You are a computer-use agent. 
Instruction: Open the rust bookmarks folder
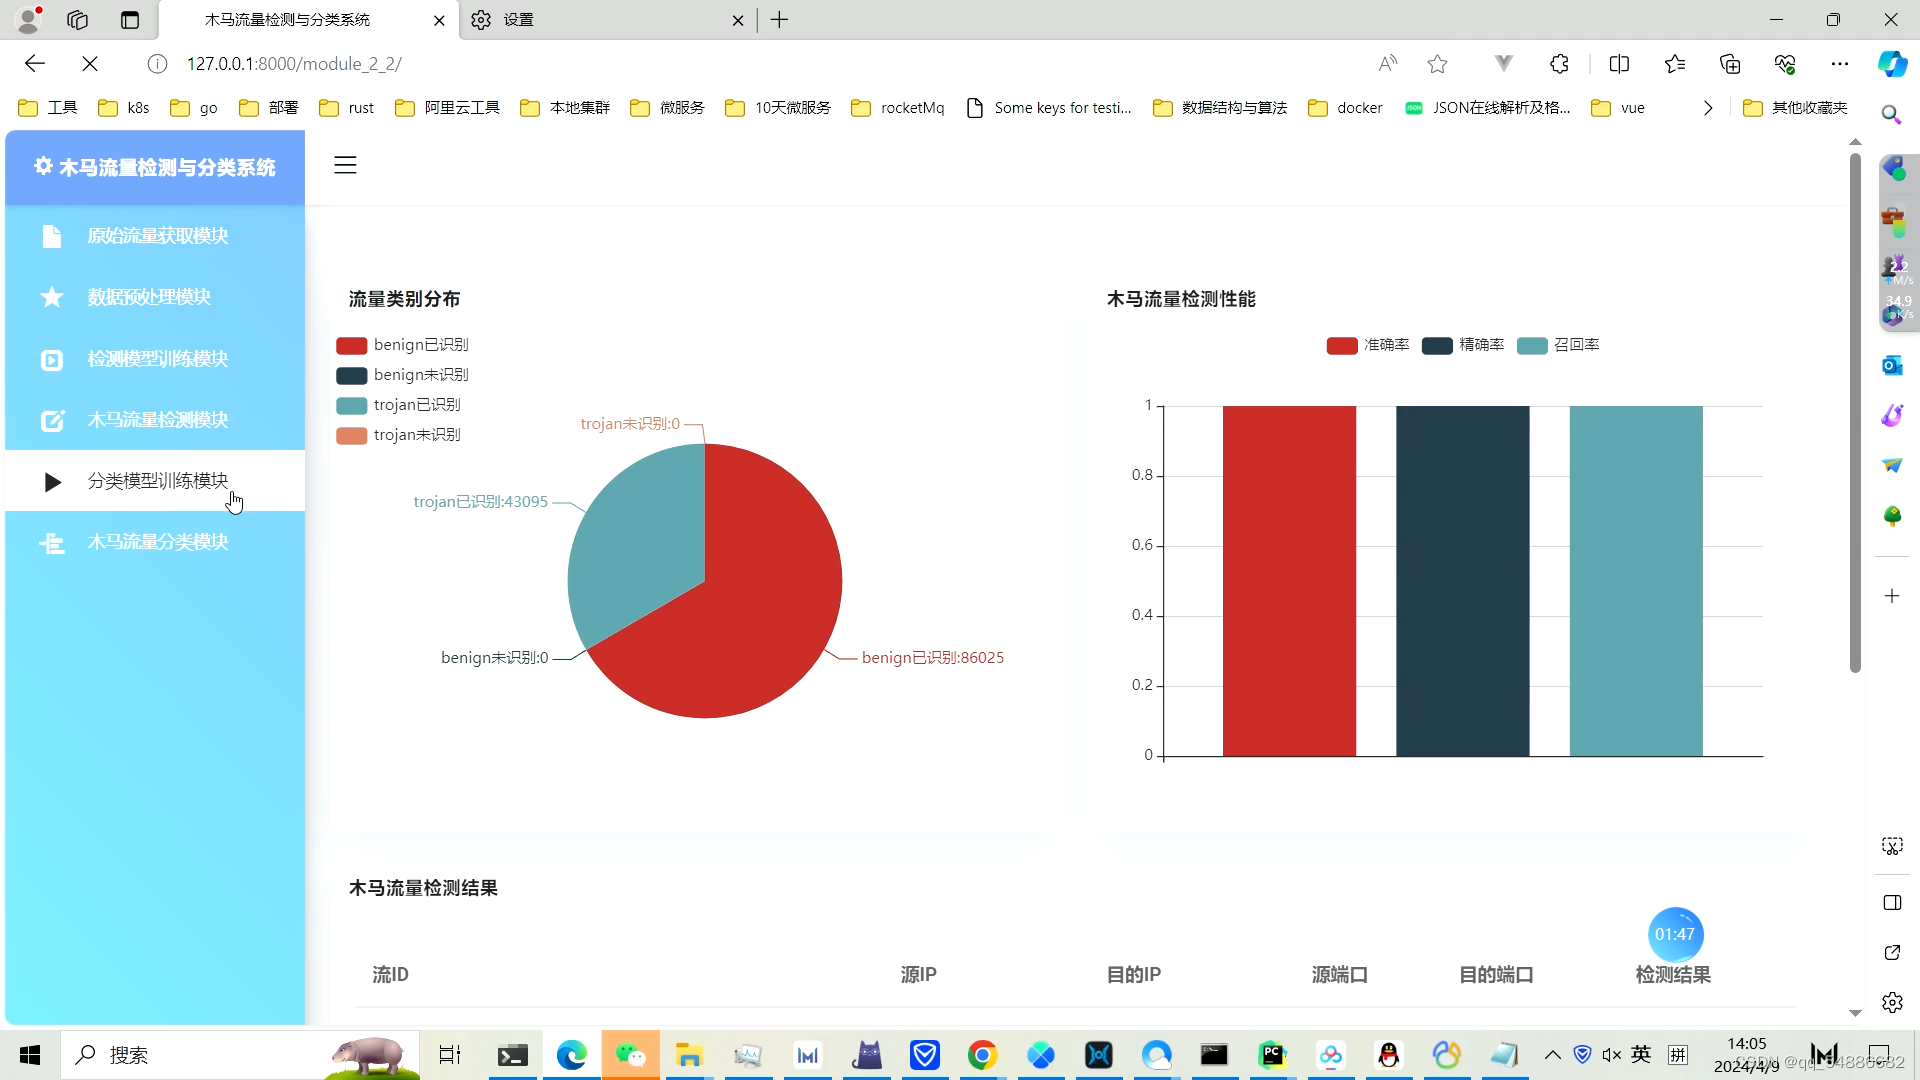tap(346, 108)
